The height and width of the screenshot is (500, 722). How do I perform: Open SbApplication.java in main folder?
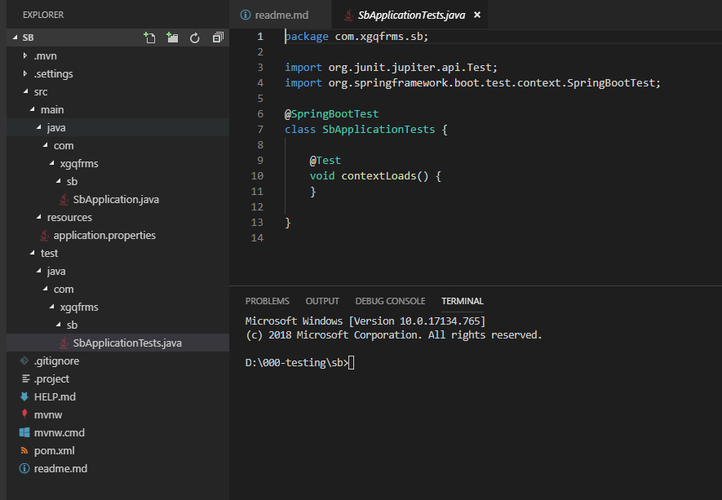[x=115, y=199]
